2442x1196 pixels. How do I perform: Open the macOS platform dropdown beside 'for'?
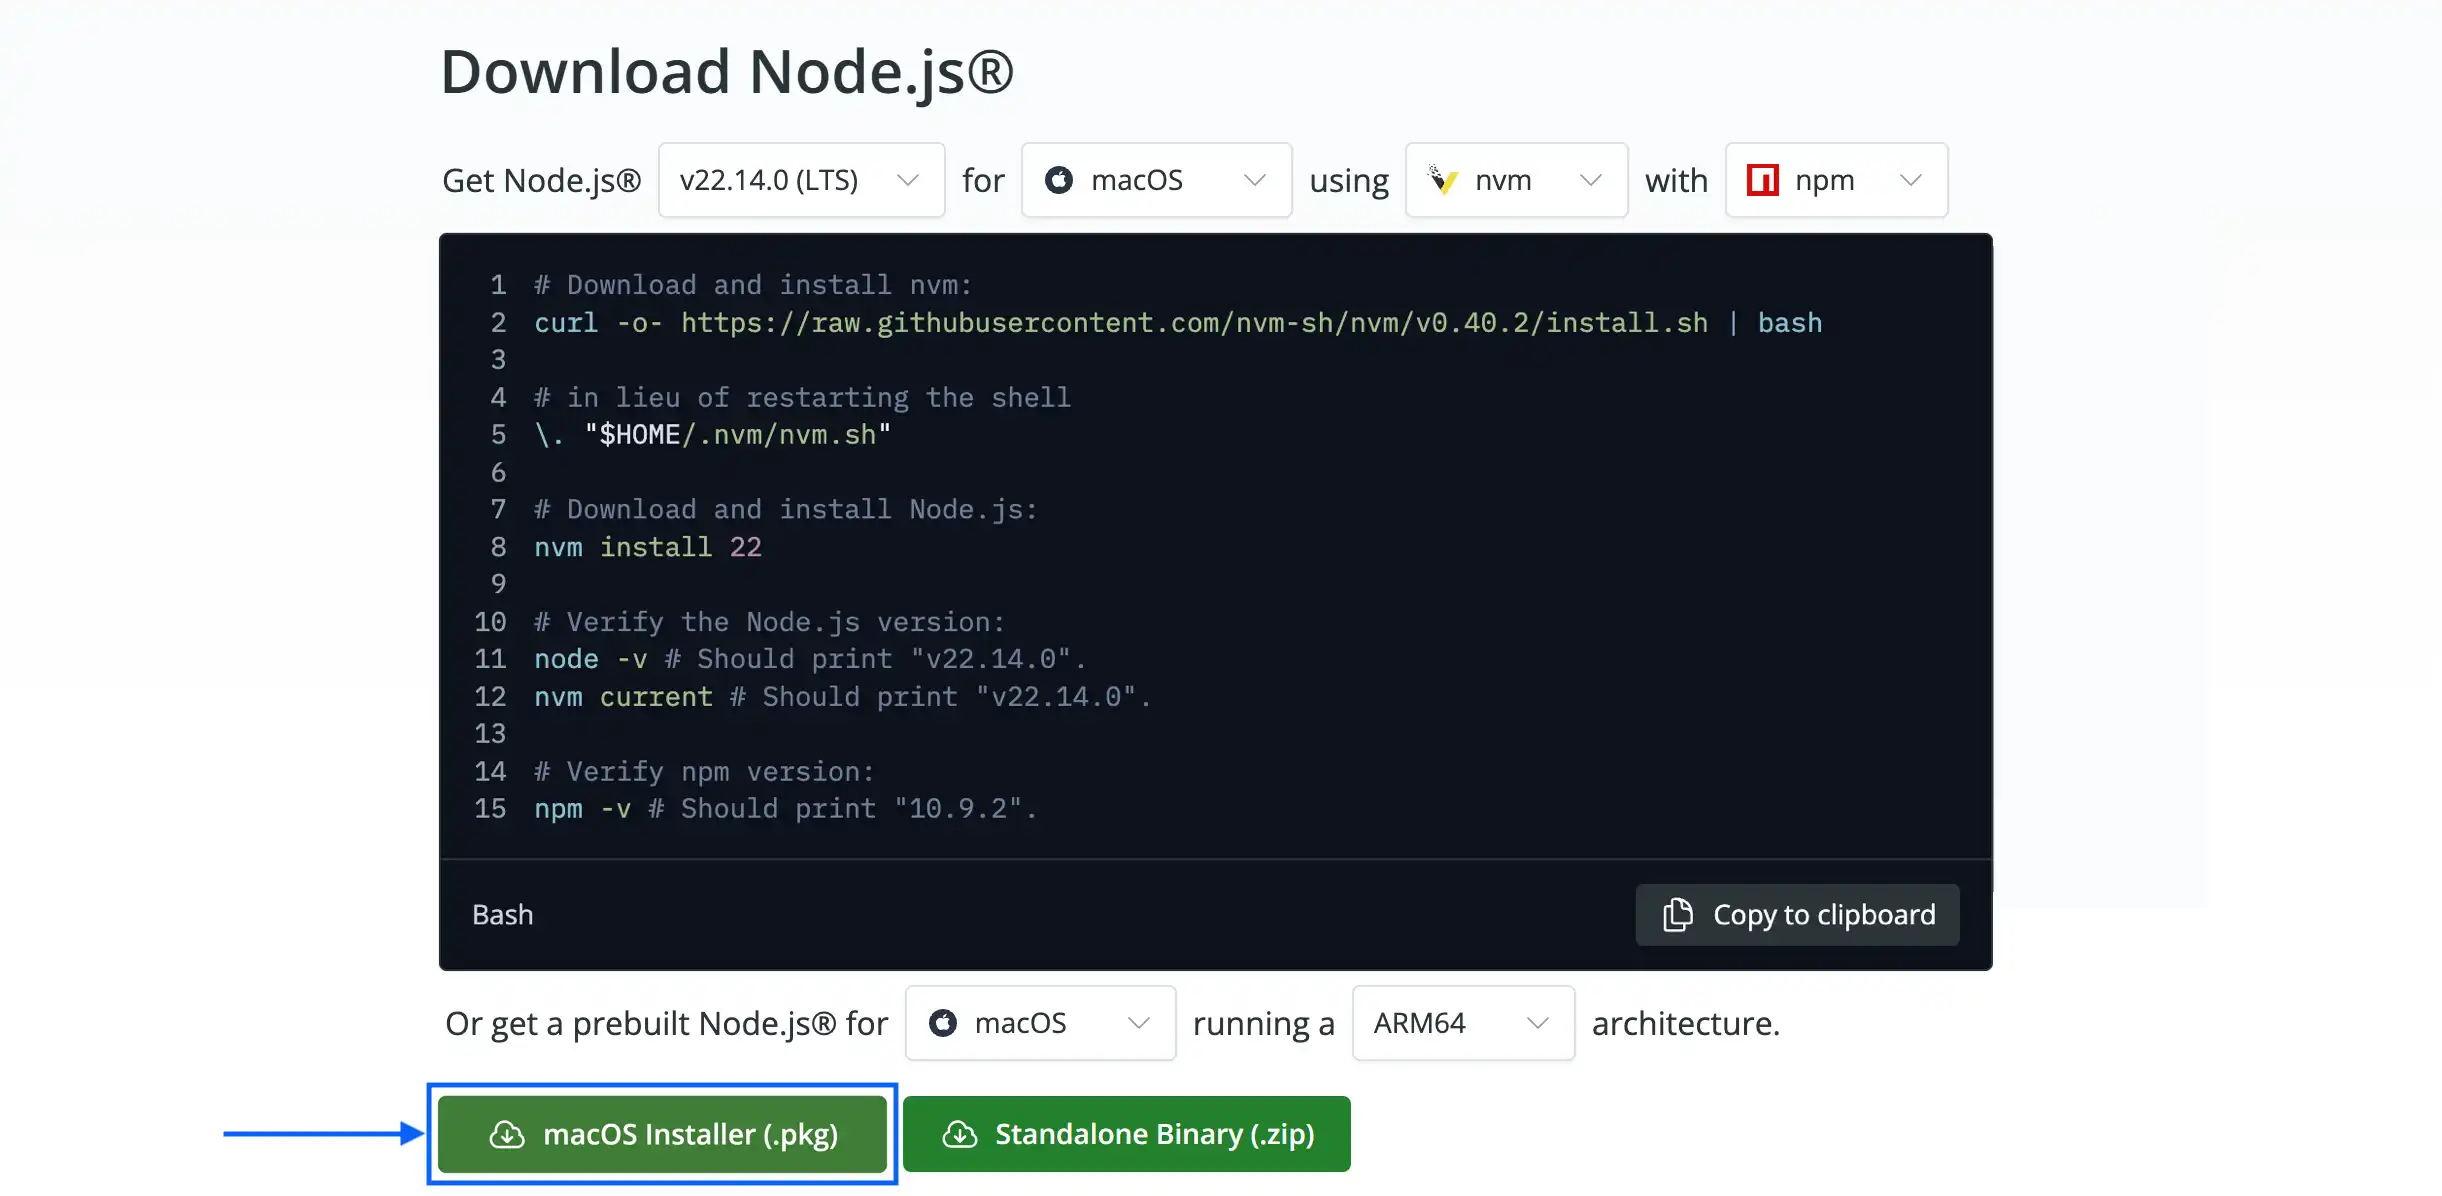tap(1156, 180)
